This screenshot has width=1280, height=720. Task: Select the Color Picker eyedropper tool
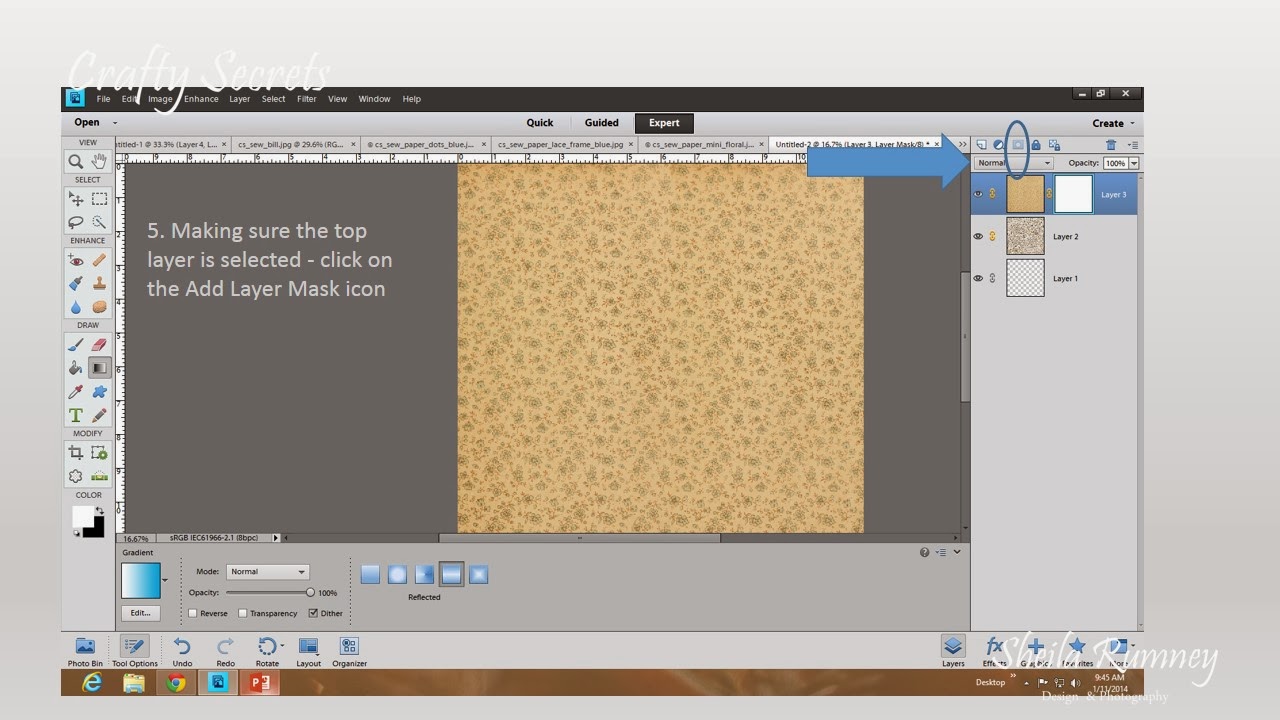(76, 393)
